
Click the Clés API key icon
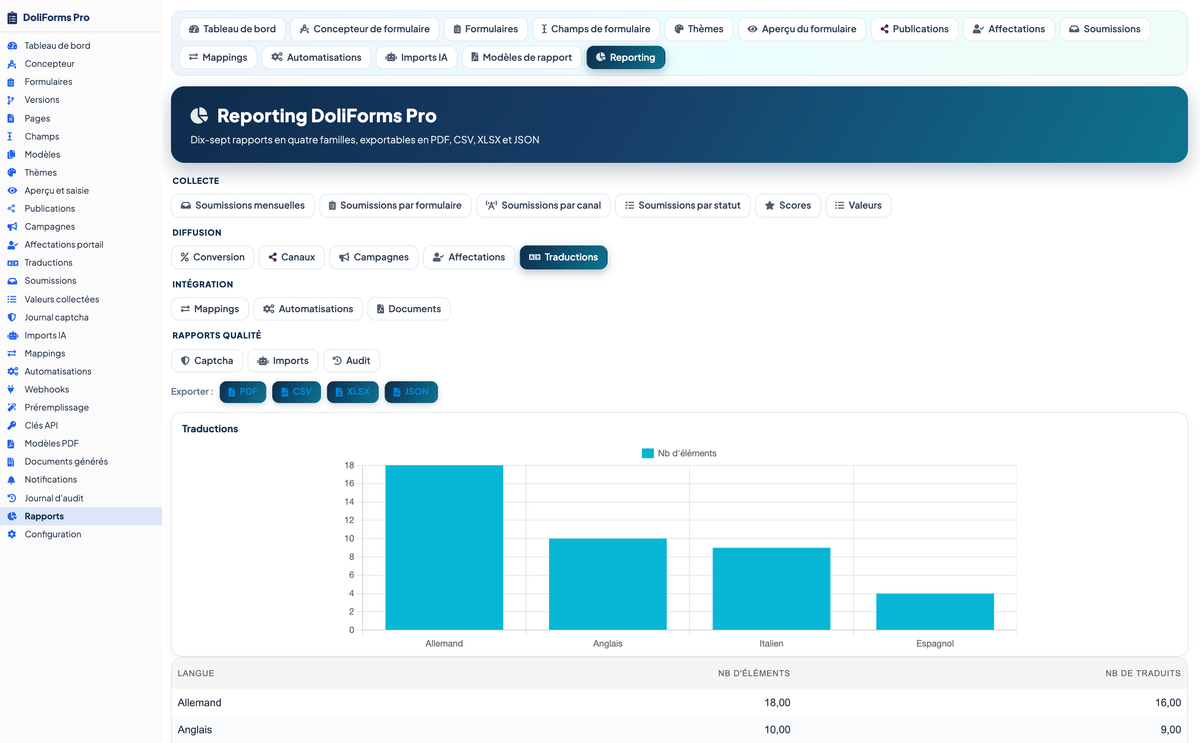[12, 425]
